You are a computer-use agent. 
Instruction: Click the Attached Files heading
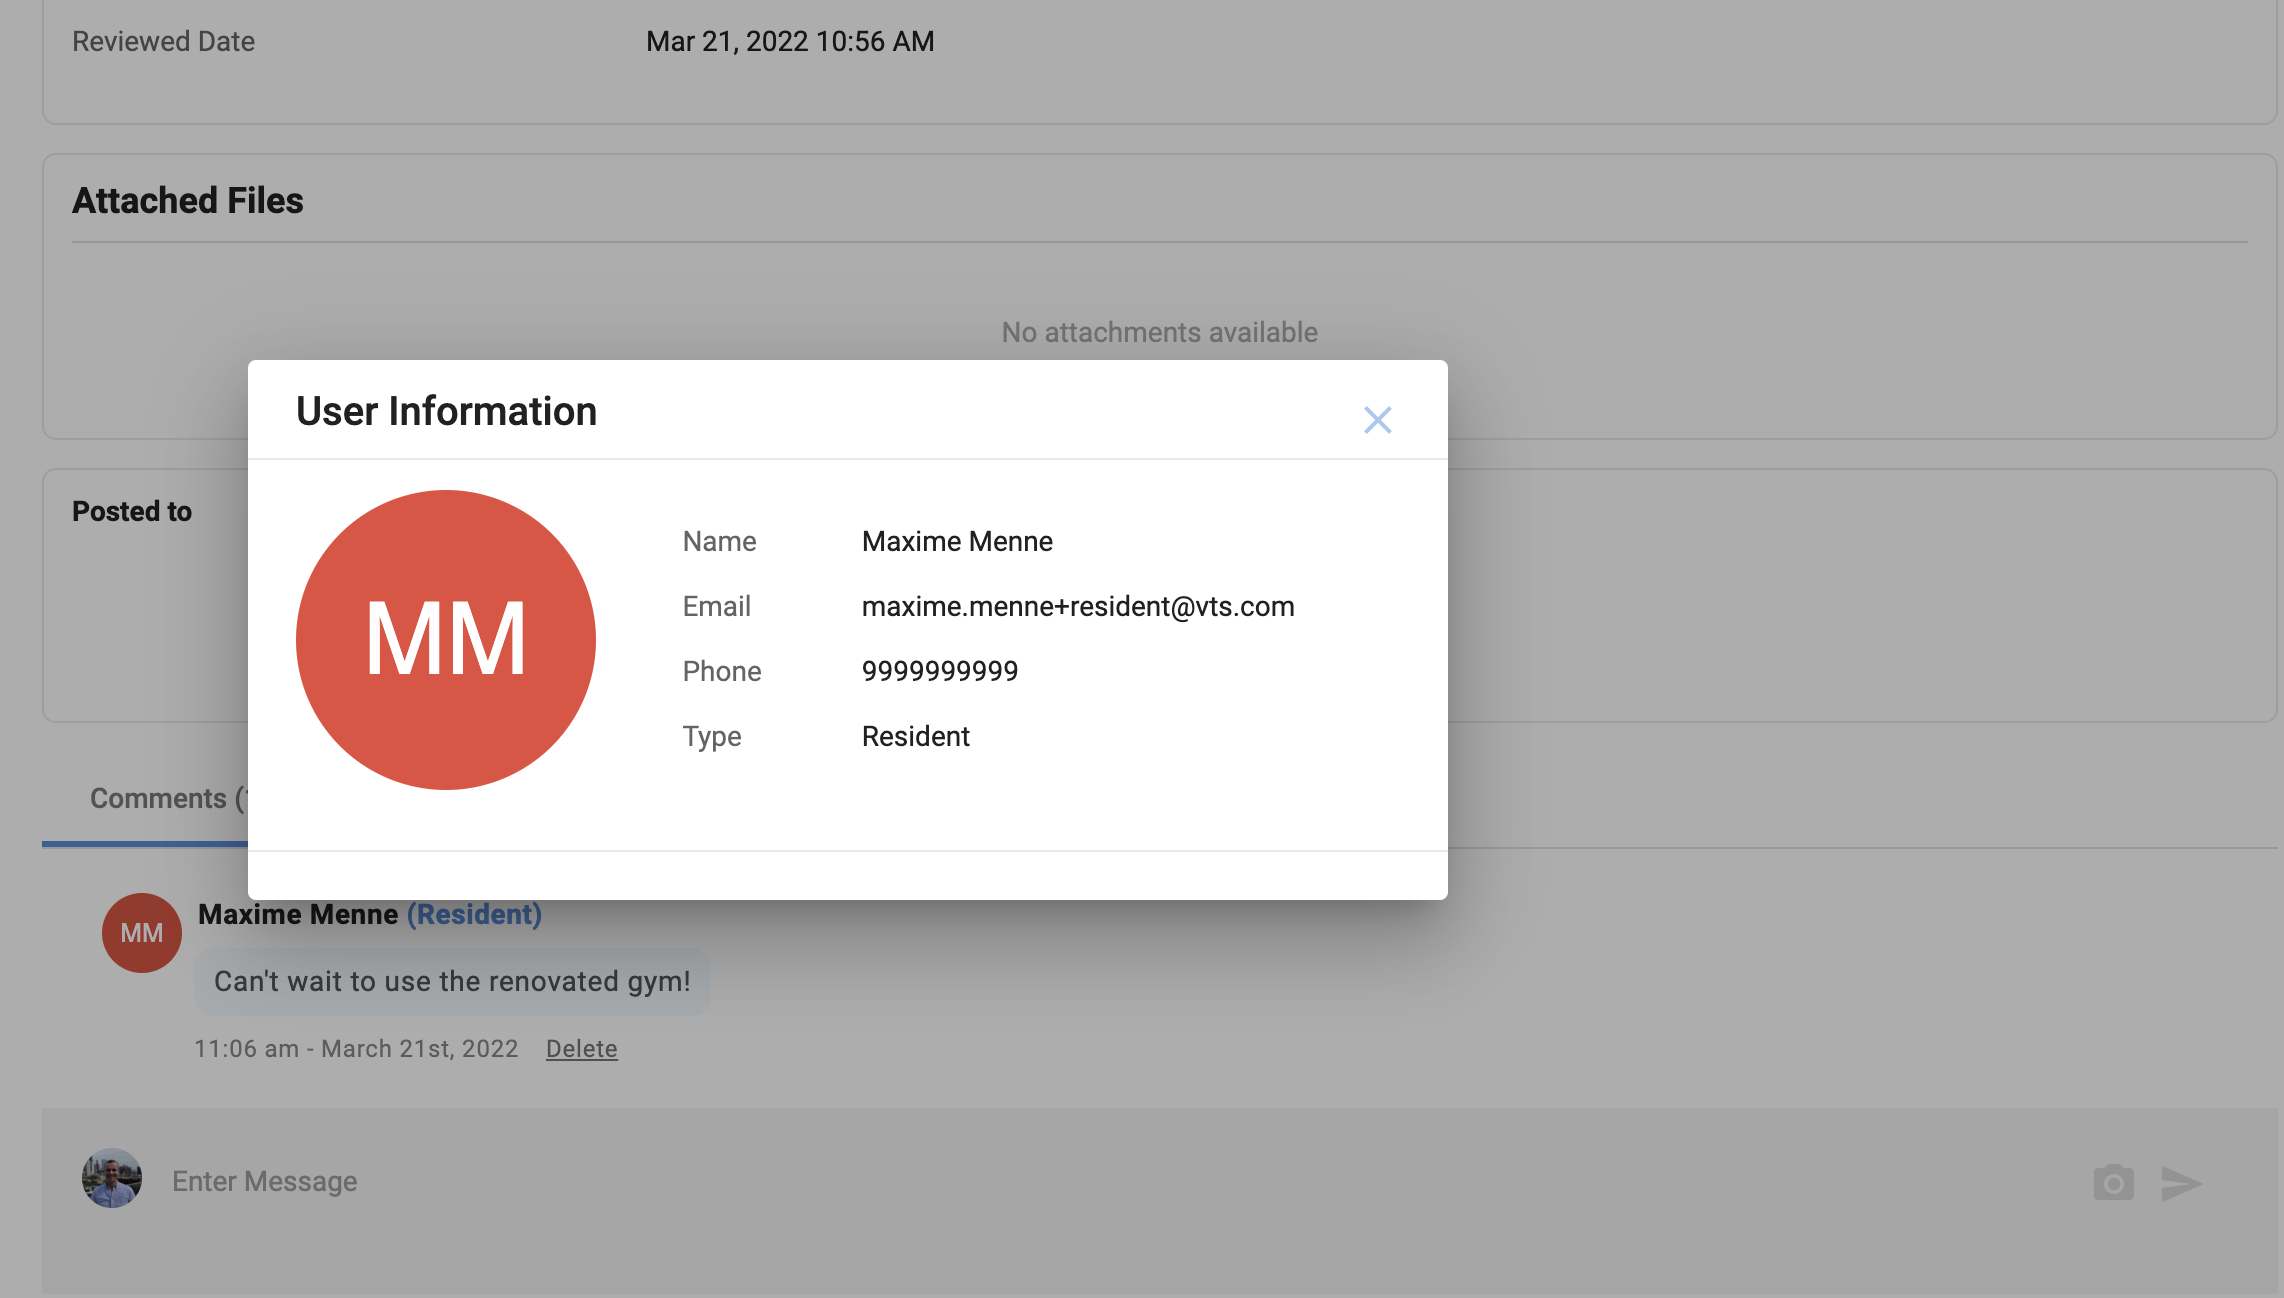(x=188, y=201)
